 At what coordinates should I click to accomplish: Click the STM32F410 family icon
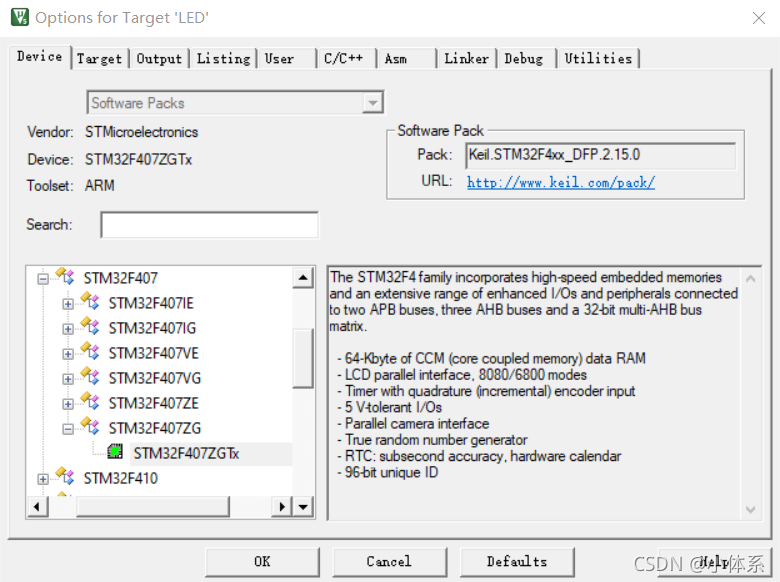point(65,477)
